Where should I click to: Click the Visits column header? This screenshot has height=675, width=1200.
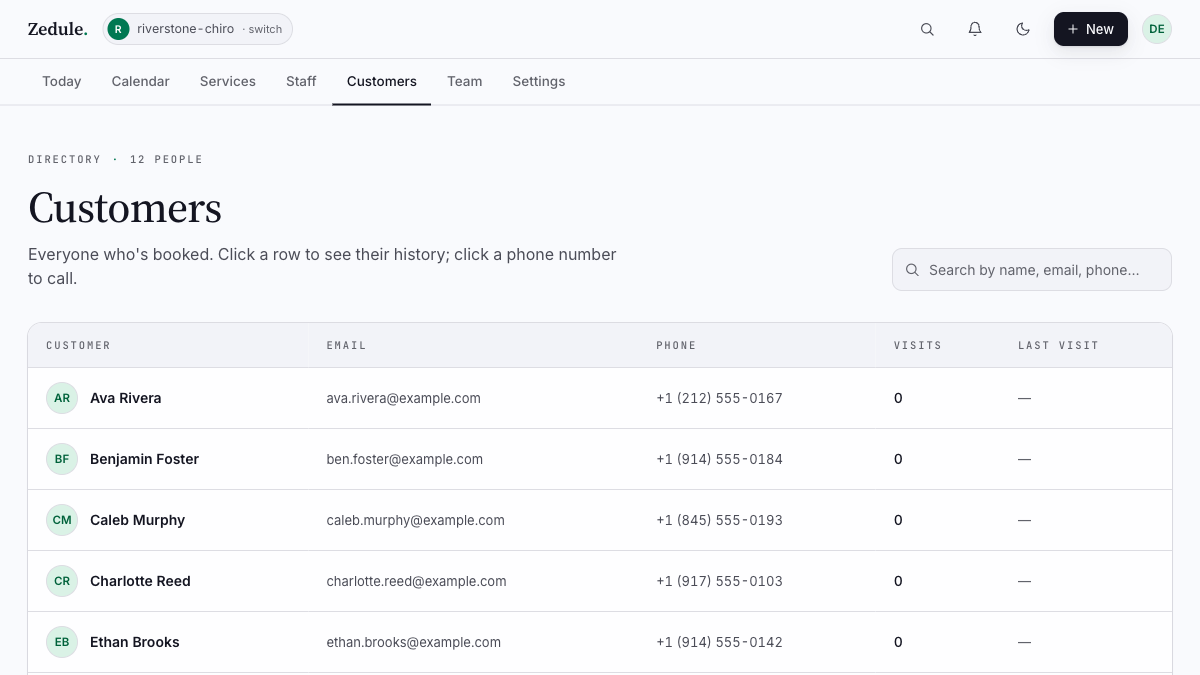[x=918, y=345]
